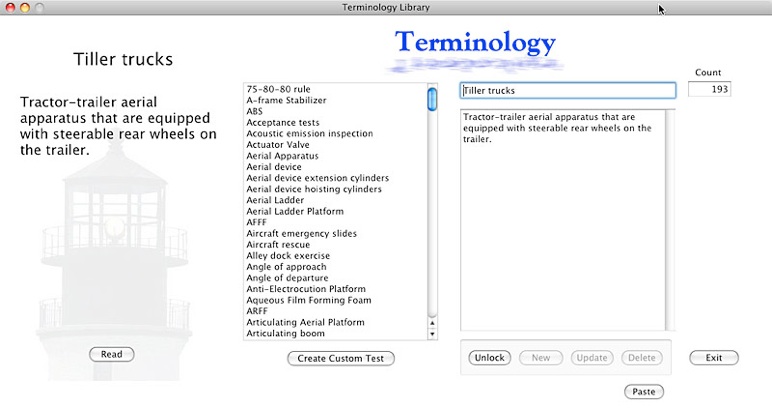Click the Count field showing 193
This screenshot has height=408, width=772.
709,89
